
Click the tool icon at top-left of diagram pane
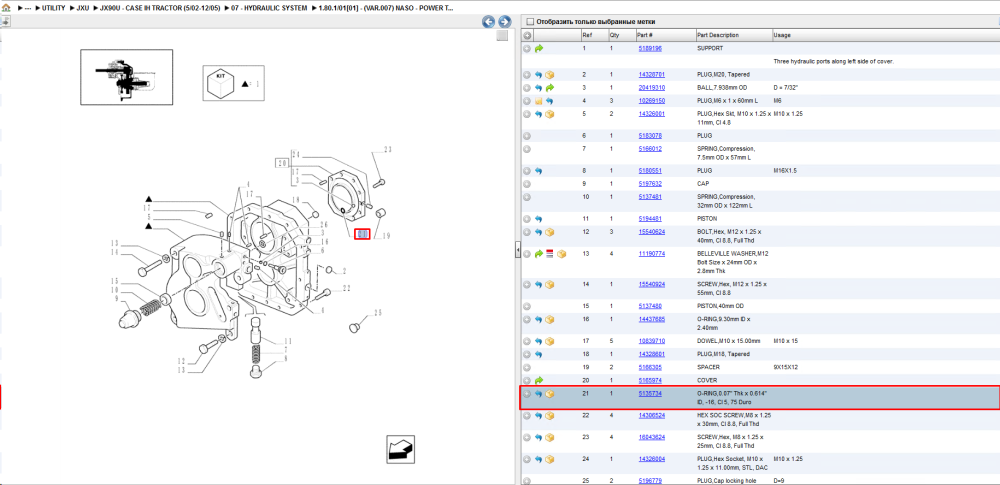(5, 21)
